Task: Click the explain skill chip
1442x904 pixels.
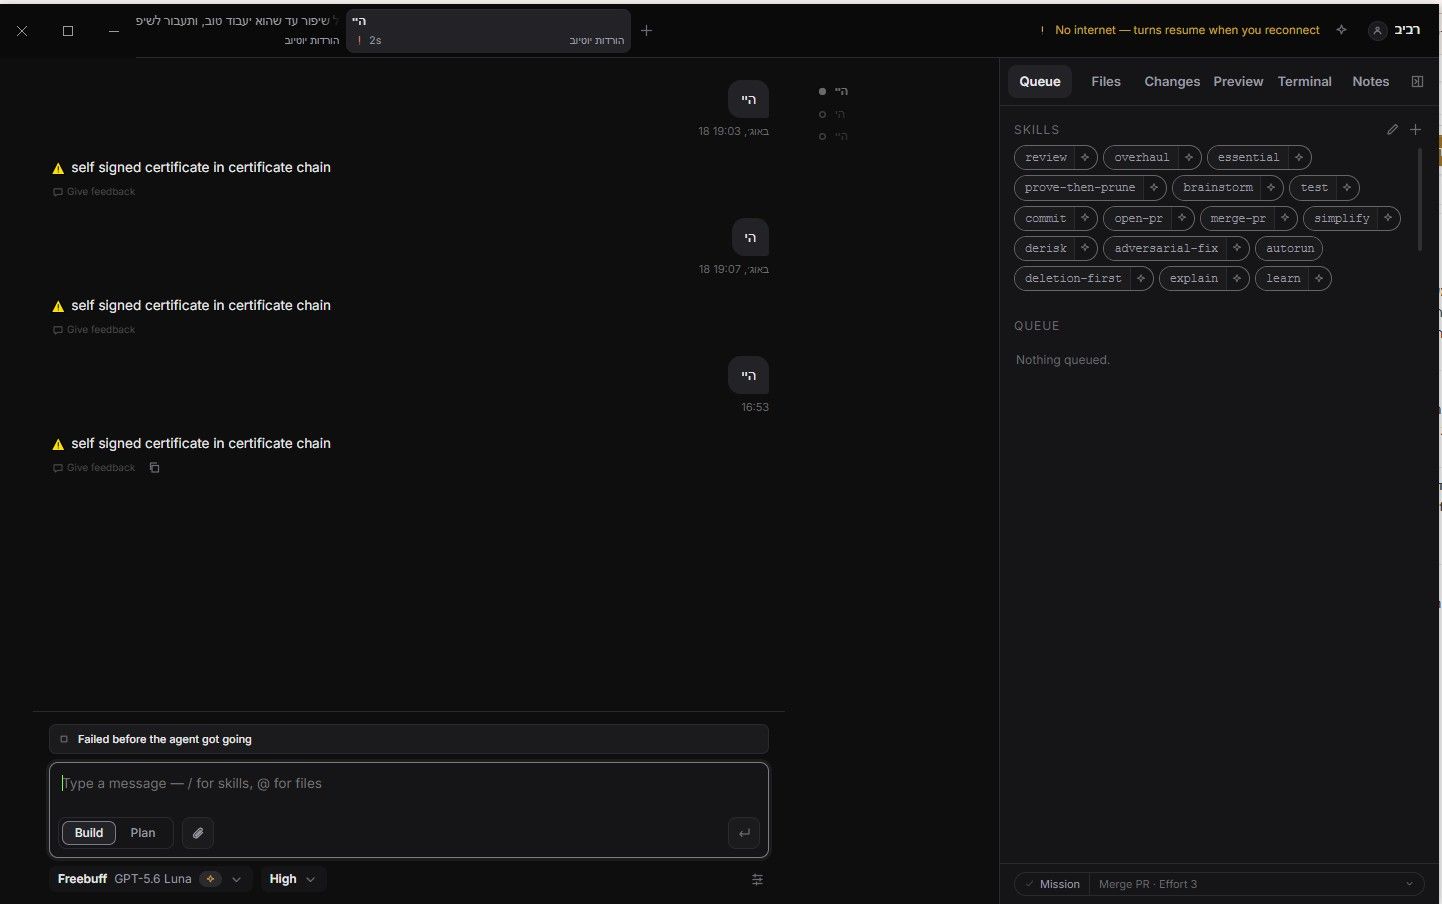Action: tap(1194, 278)
